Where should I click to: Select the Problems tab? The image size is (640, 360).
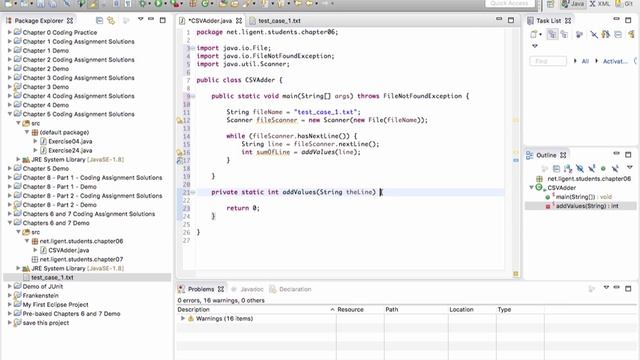[200, 289]
